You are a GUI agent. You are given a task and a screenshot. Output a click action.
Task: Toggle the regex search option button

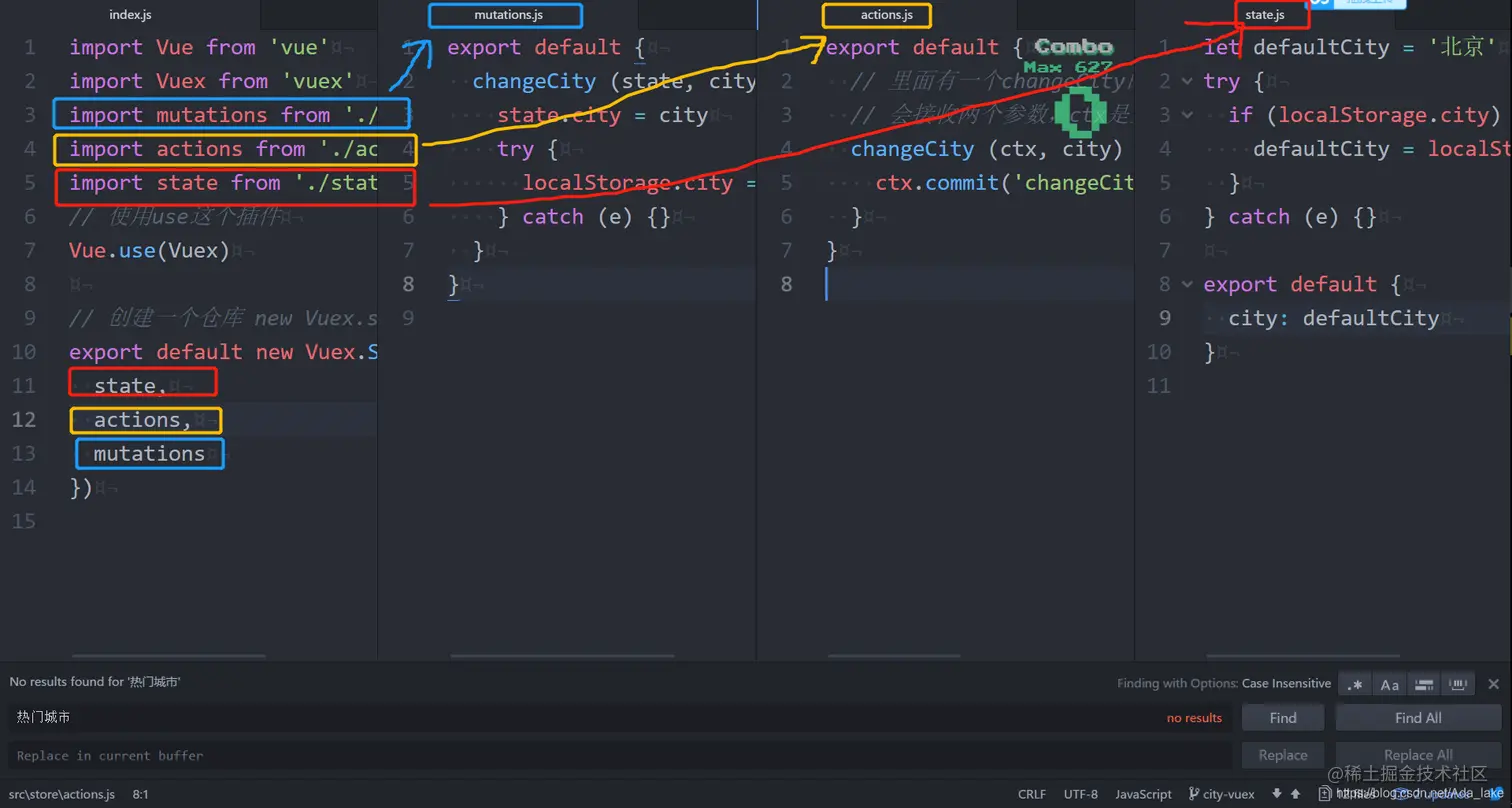tap(1355, 684)
